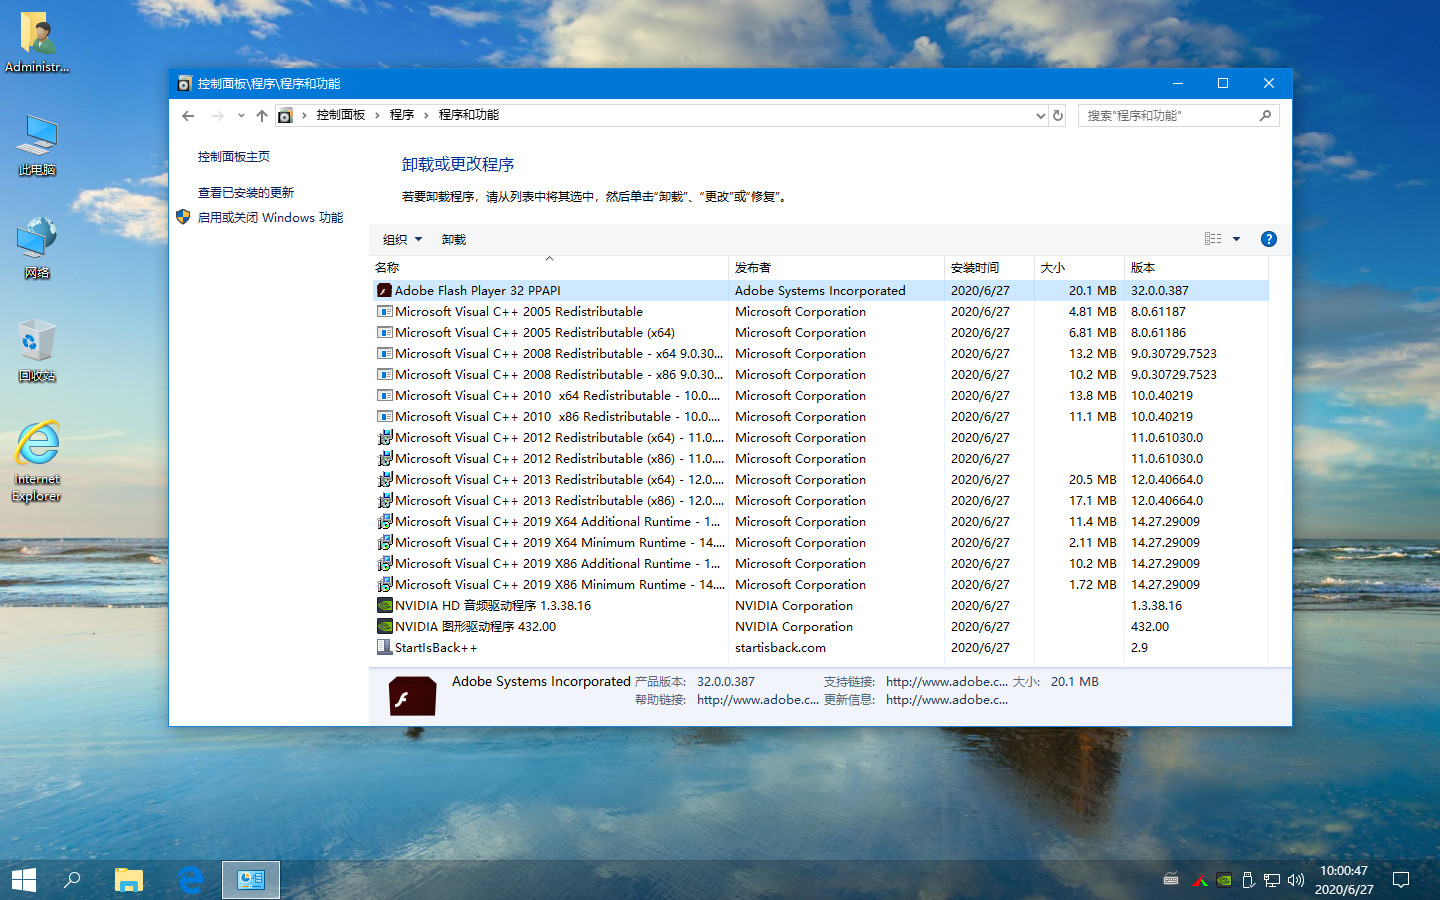Sort by the 名称 column header
This screenshot has width=1440, height=900.
pos(549,267)
